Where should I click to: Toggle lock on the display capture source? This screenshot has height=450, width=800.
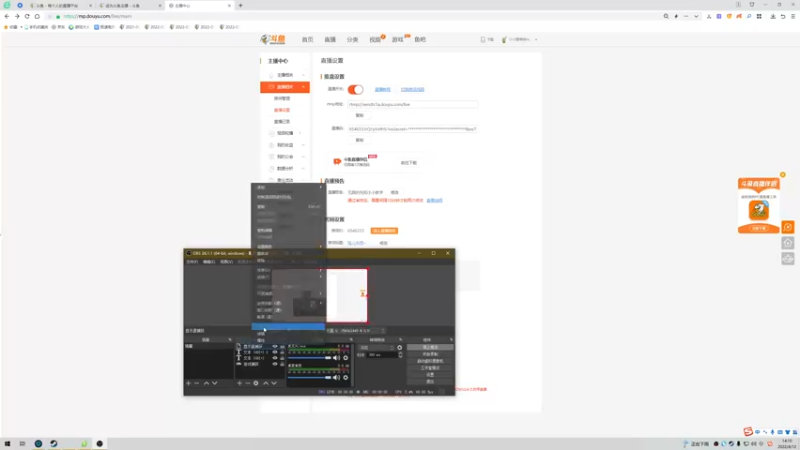pyautogui.click(x=282, y=346)
